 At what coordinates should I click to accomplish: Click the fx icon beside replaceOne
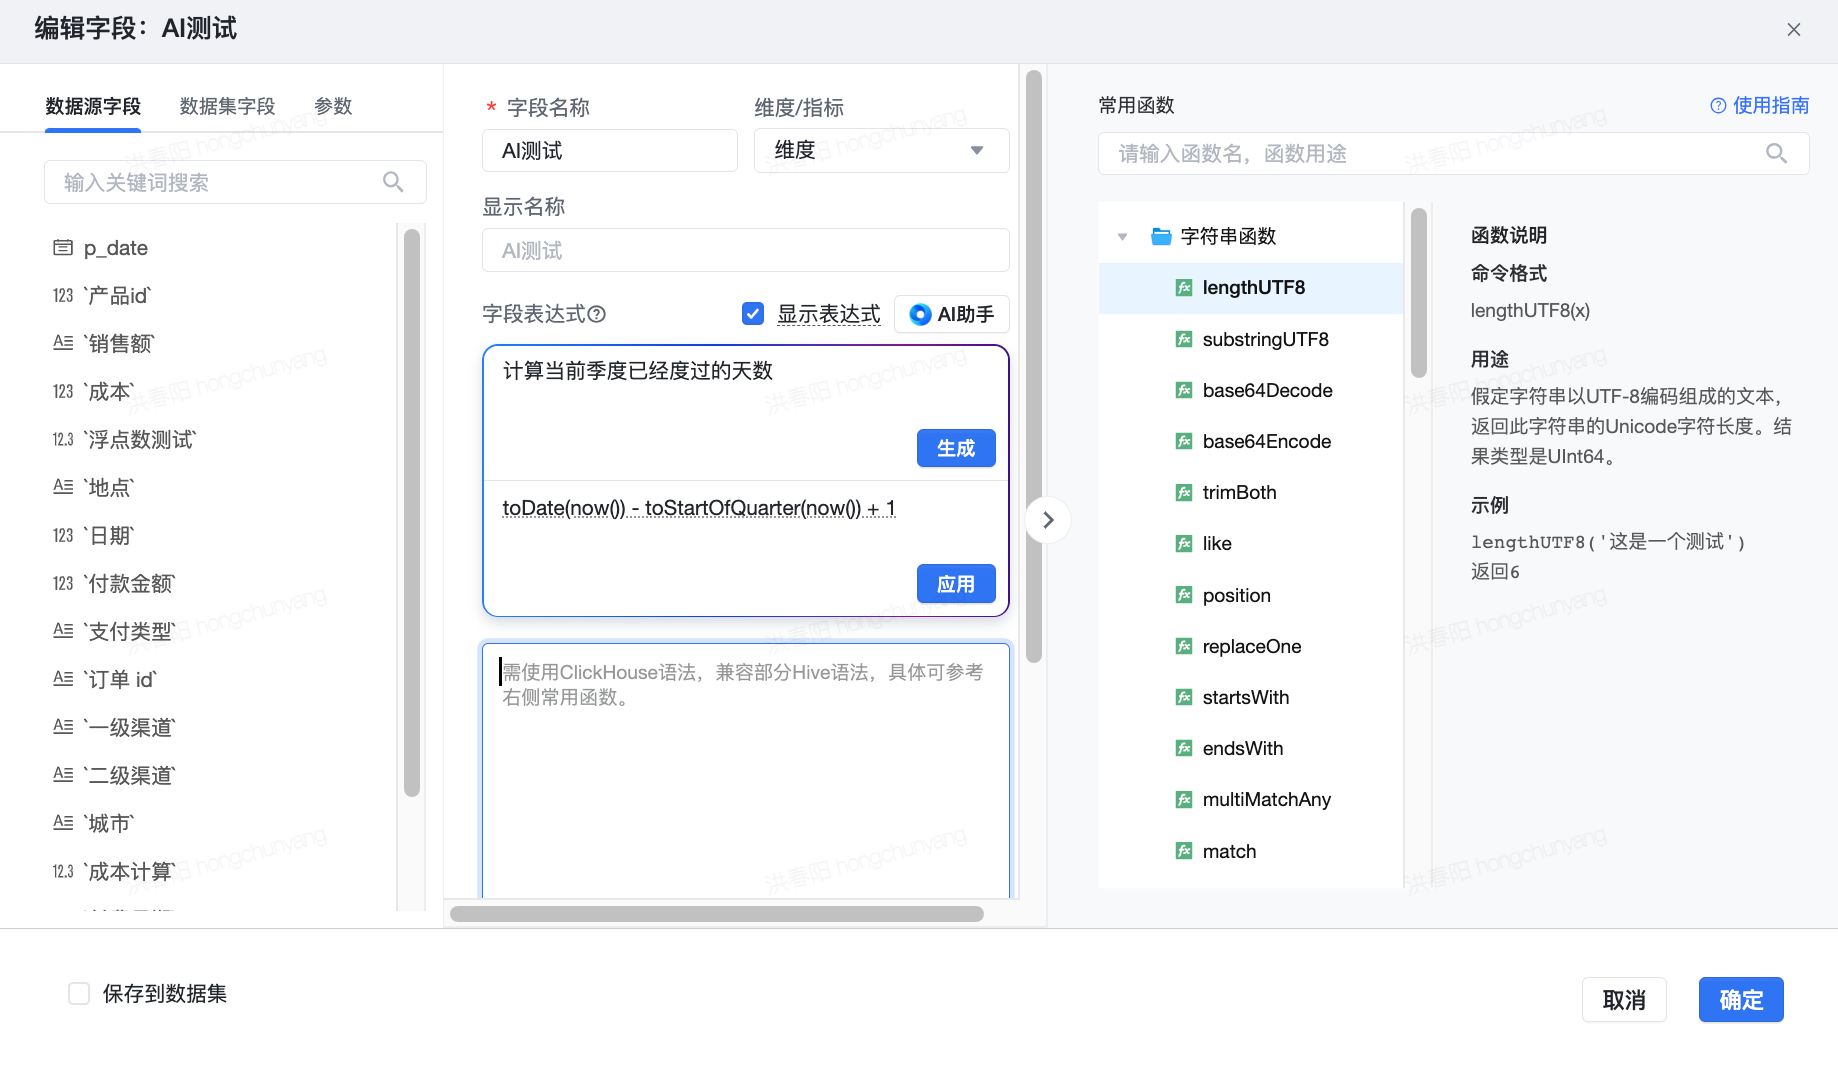tap(1184, 646)
